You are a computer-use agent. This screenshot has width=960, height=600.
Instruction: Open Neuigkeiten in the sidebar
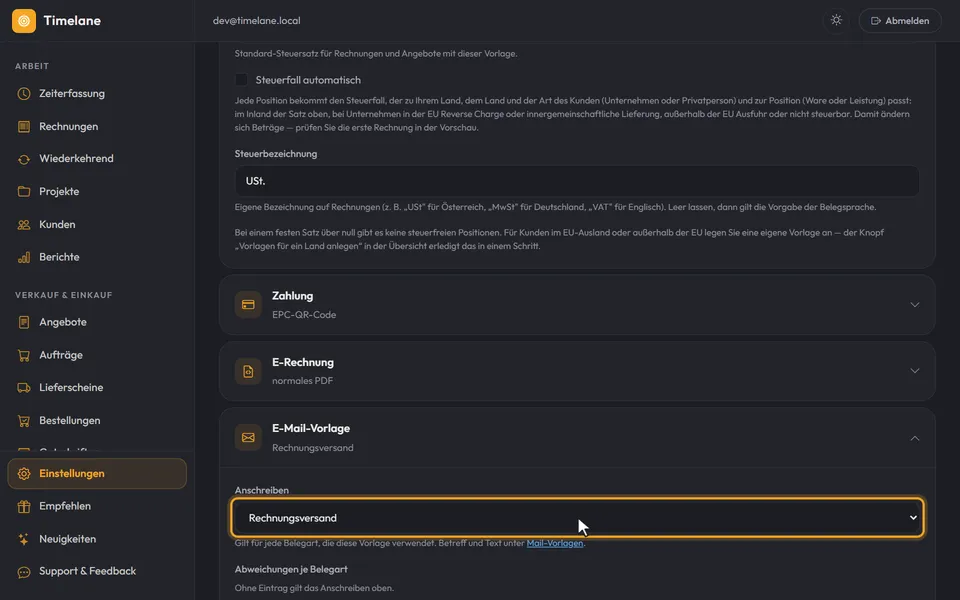click(x=97, y=539)
